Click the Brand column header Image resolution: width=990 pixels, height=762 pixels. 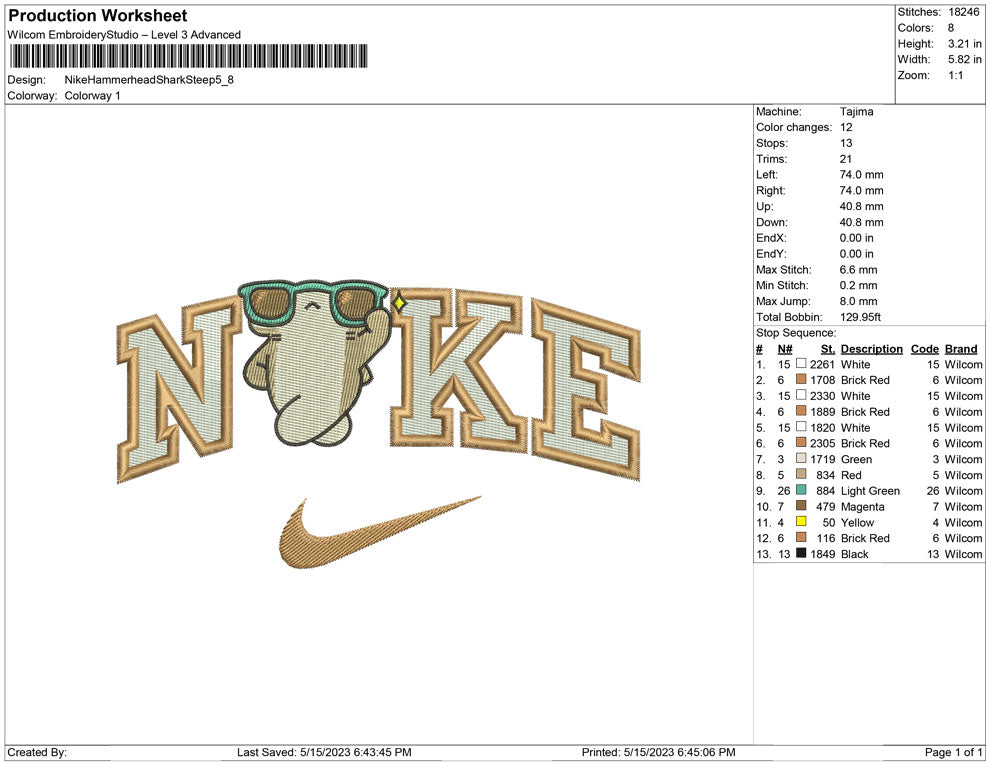[x=961, y=349]
